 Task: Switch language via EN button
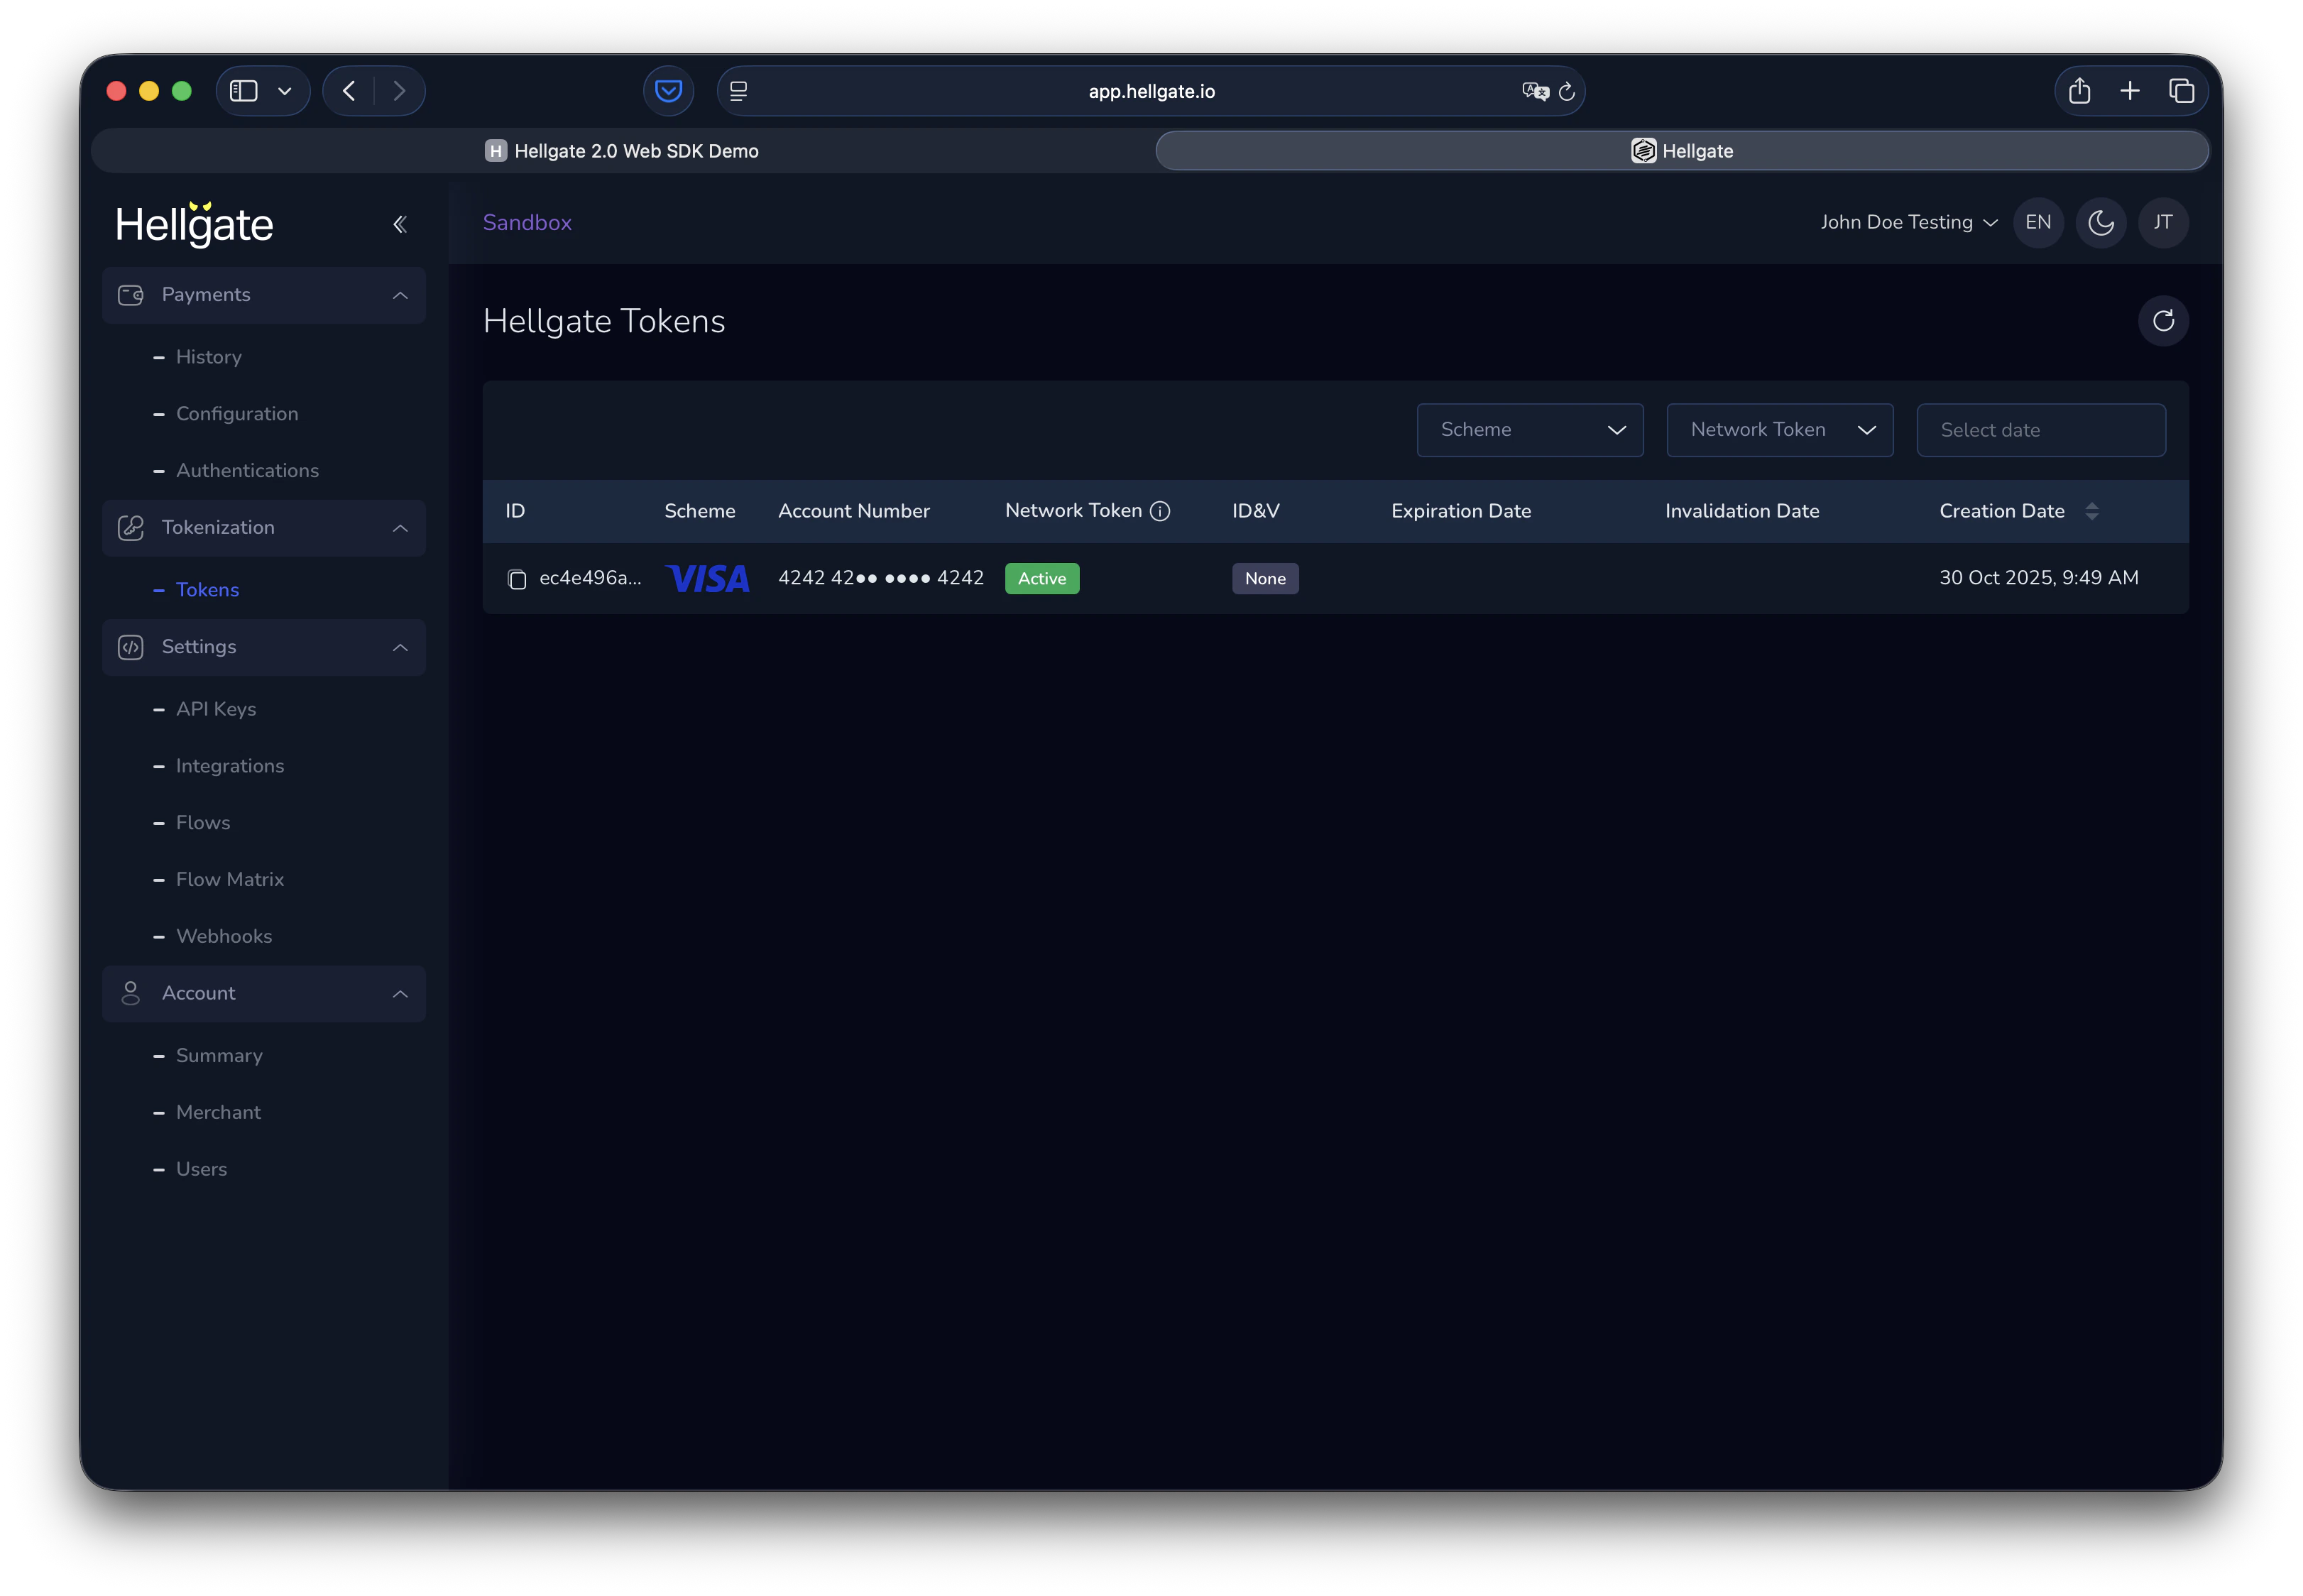(x=2038, y=222)
